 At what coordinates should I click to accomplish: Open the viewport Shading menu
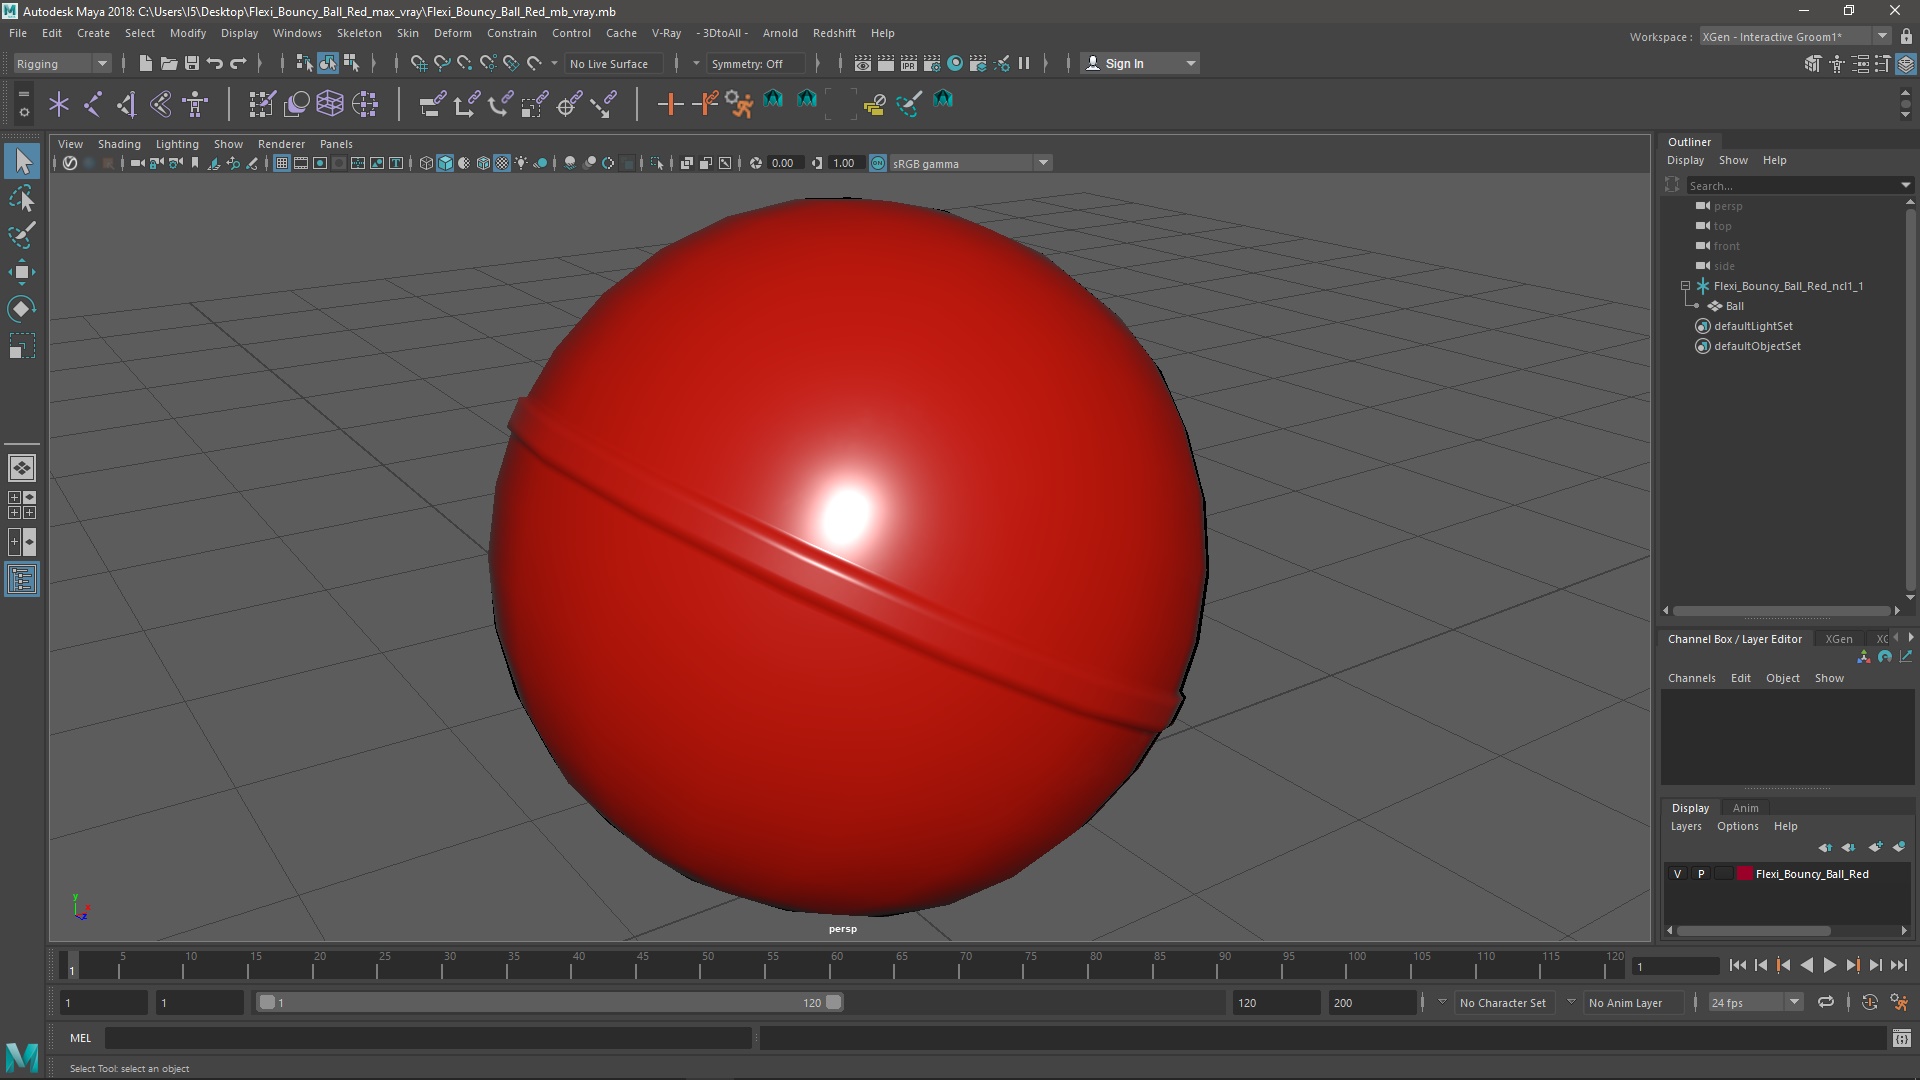tap(119, 144)
